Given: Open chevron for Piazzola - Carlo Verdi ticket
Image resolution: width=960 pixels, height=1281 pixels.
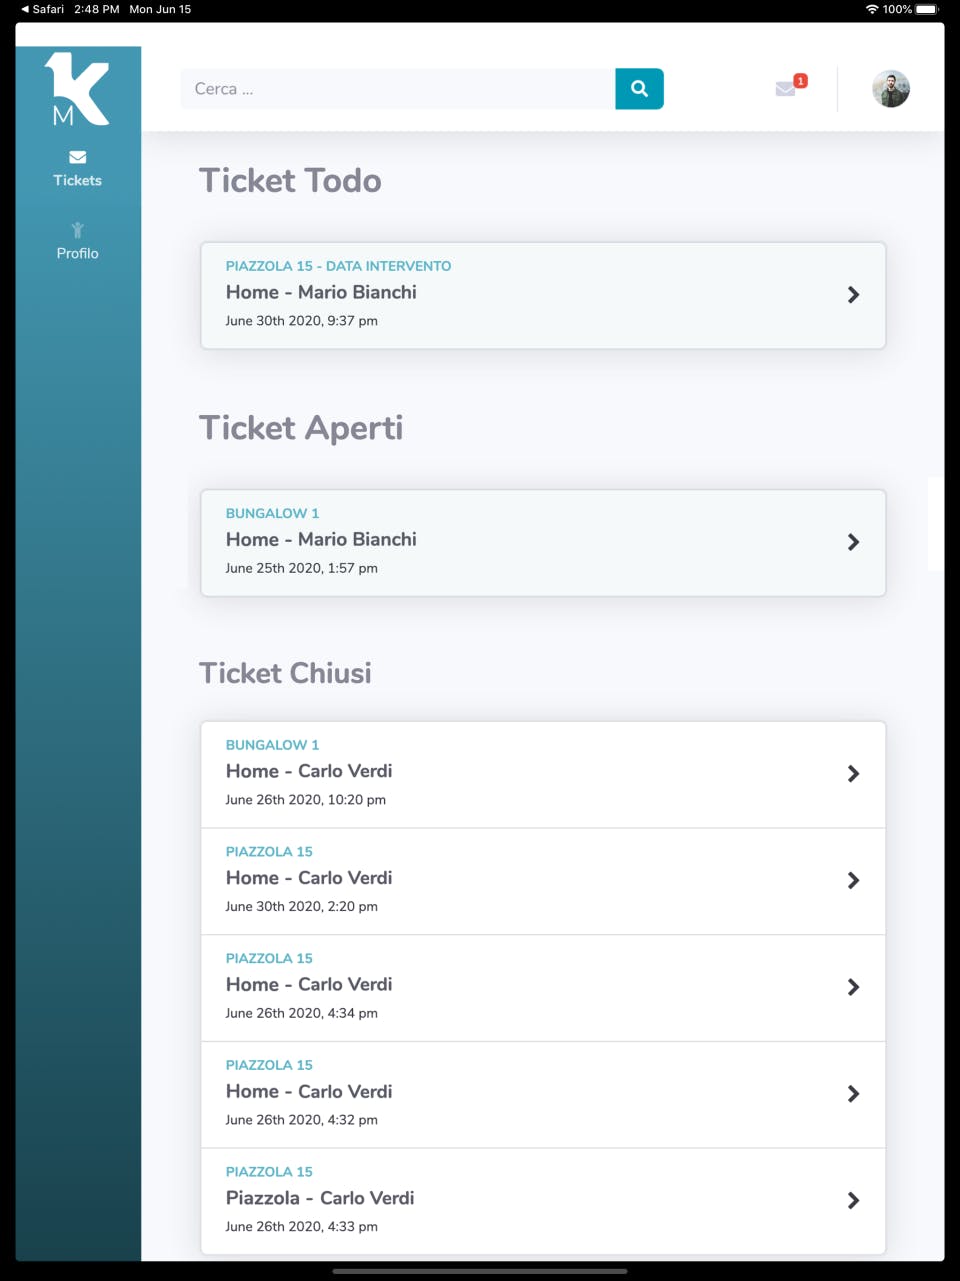Looking at the screenshot, I should (853, 1201).
